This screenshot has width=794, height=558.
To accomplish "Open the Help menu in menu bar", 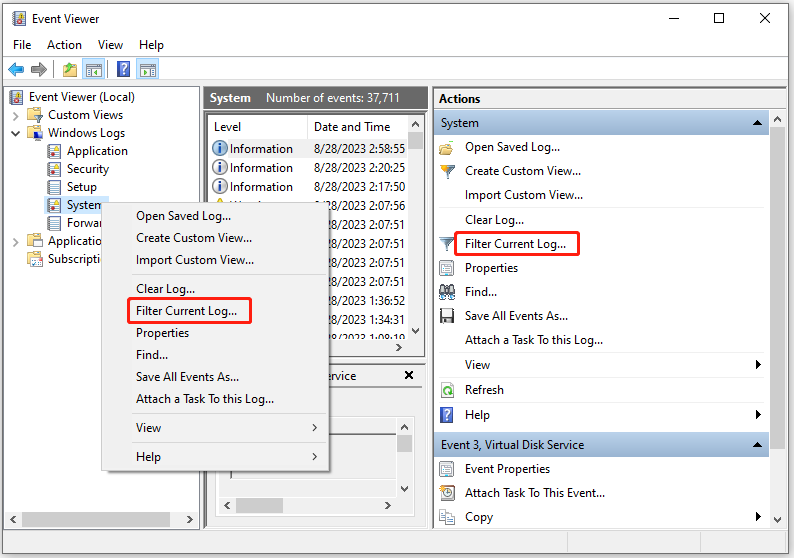I will click(x=151, y=45).
